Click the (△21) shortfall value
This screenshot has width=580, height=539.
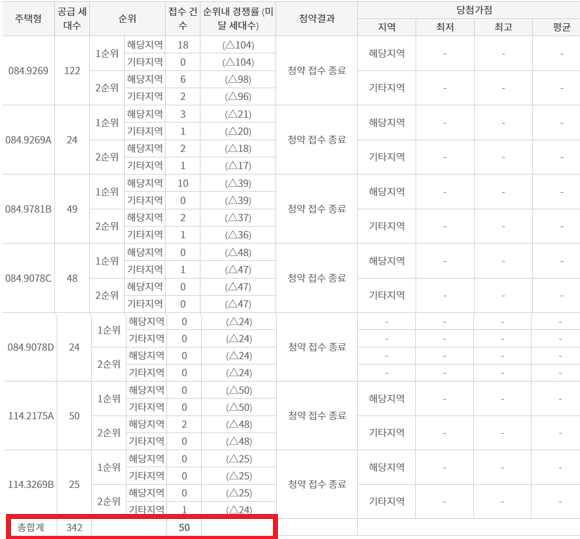pyautogui.click(x=238, y=114)
